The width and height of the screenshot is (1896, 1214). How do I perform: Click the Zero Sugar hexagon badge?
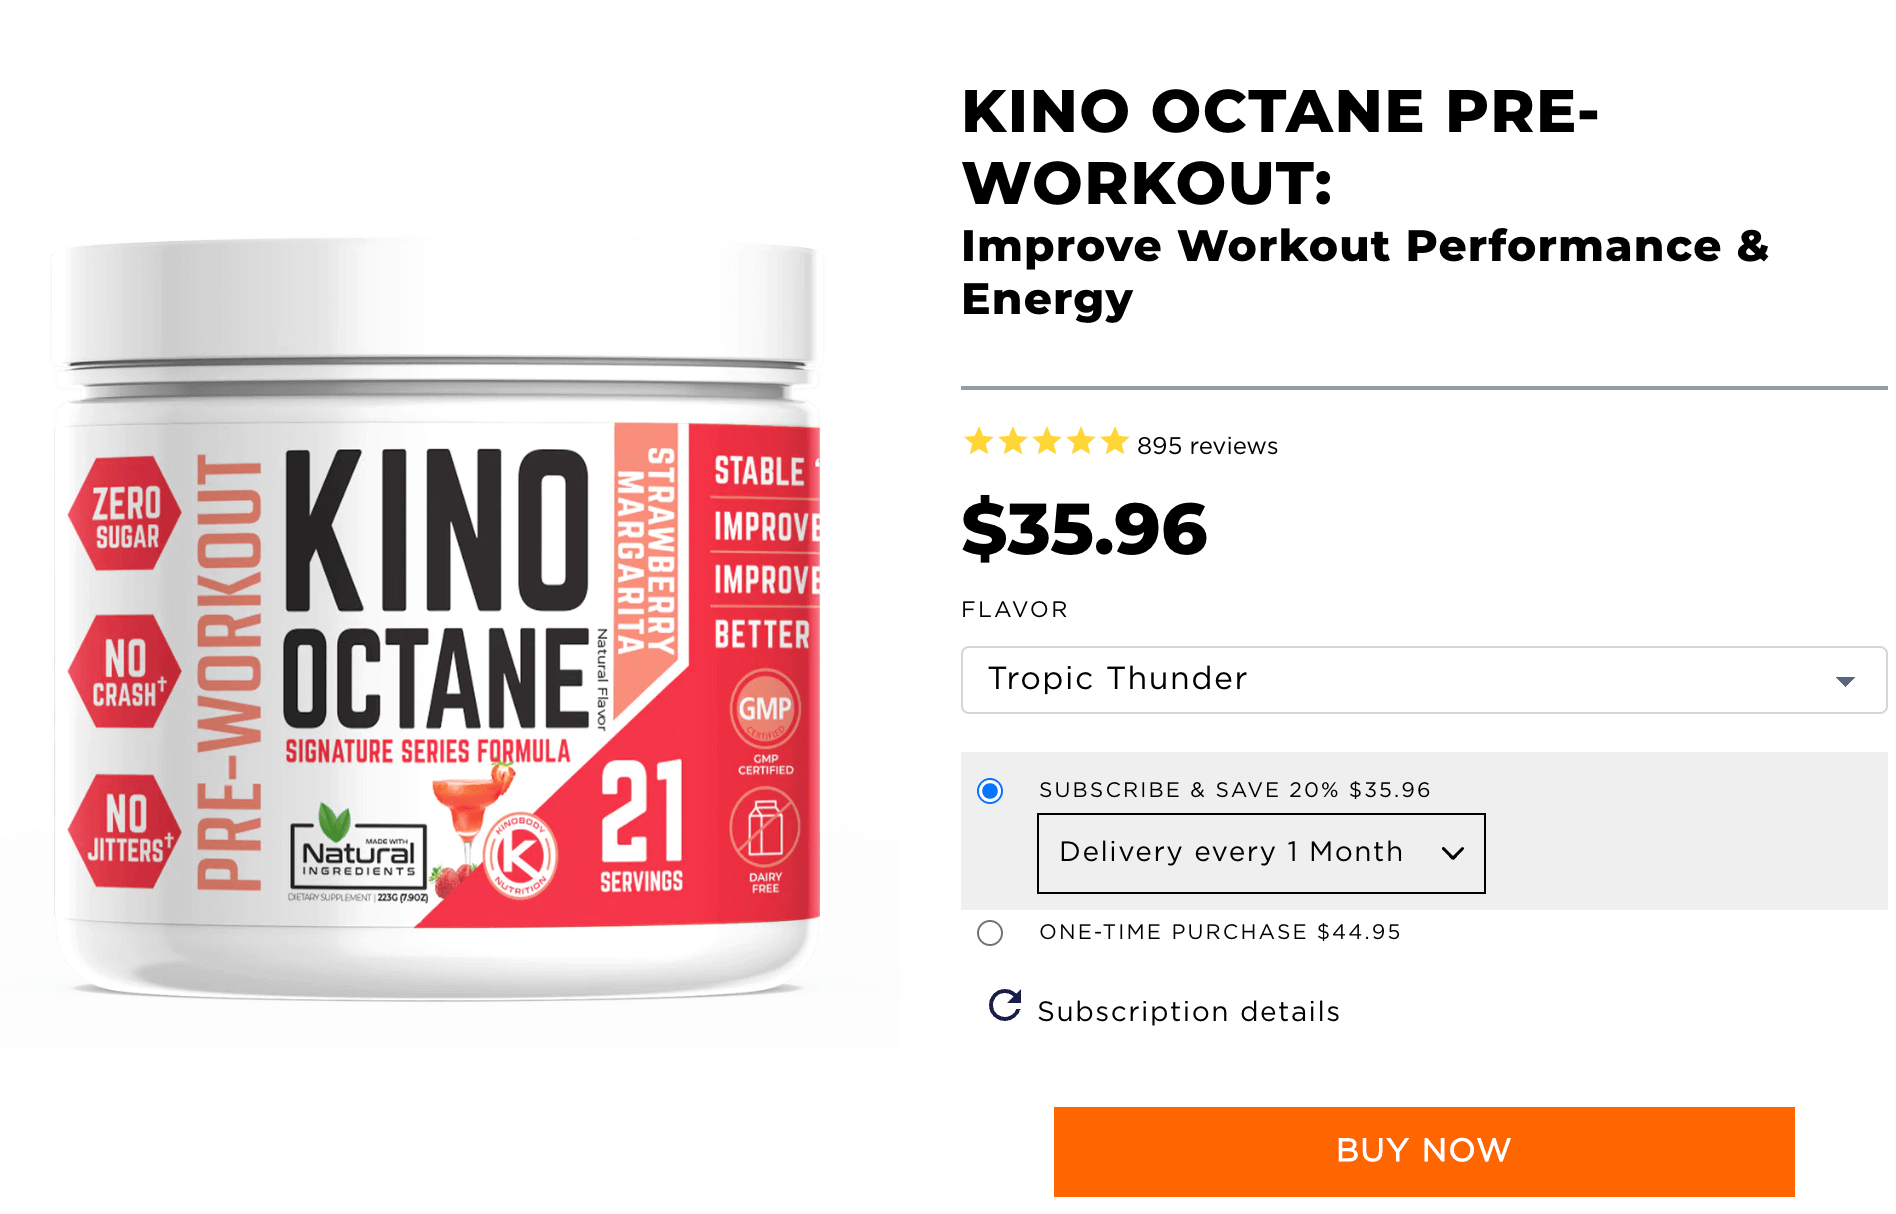click(125, 513)
